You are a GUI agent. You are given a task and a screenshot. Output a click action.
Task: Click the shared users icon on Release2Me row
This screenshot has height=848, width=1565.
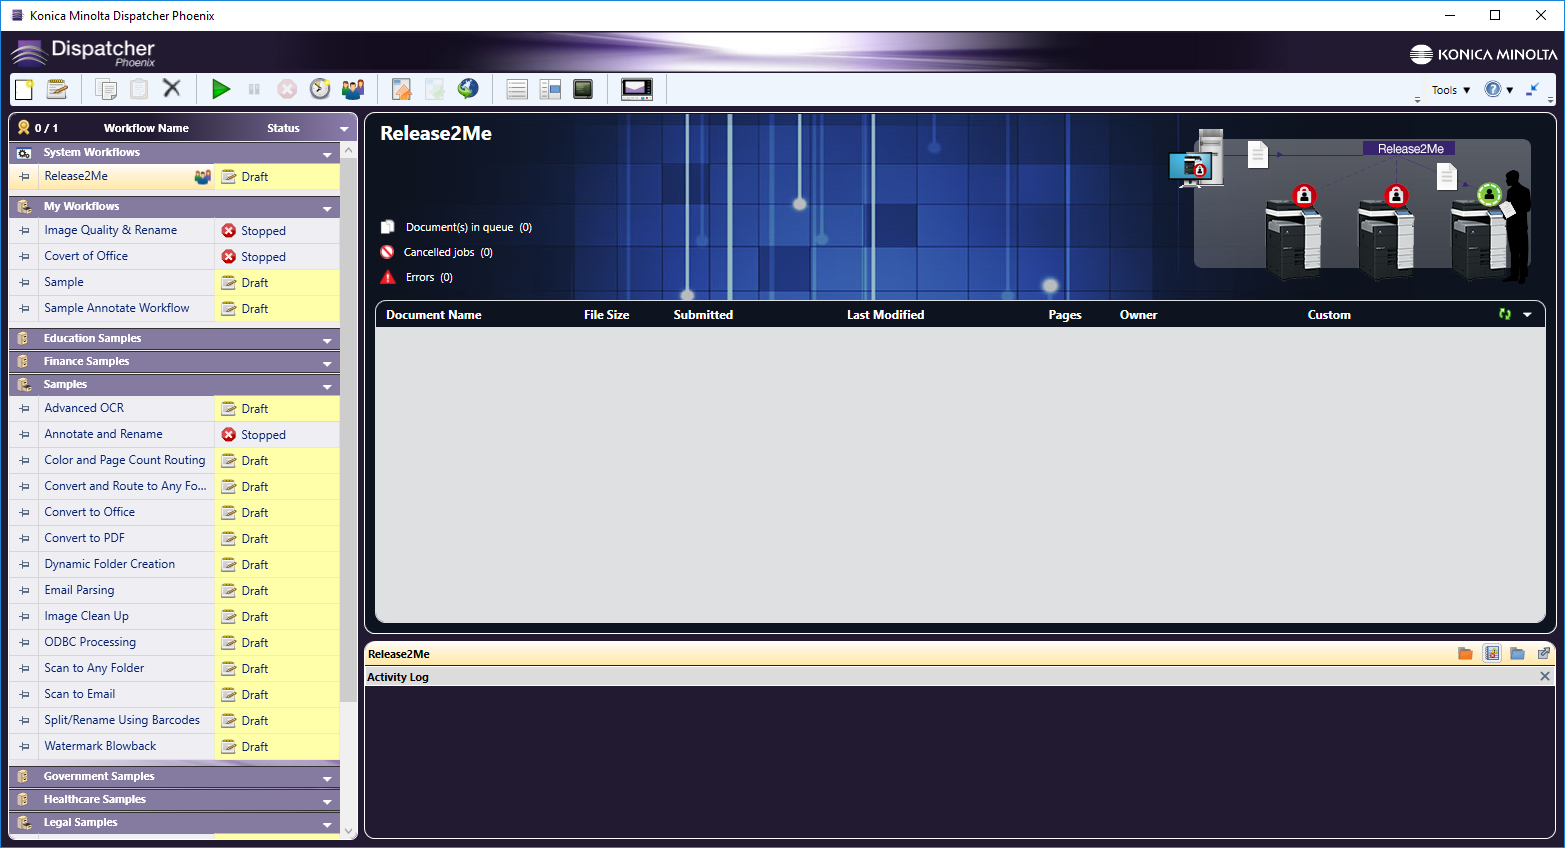coord(203,177)
